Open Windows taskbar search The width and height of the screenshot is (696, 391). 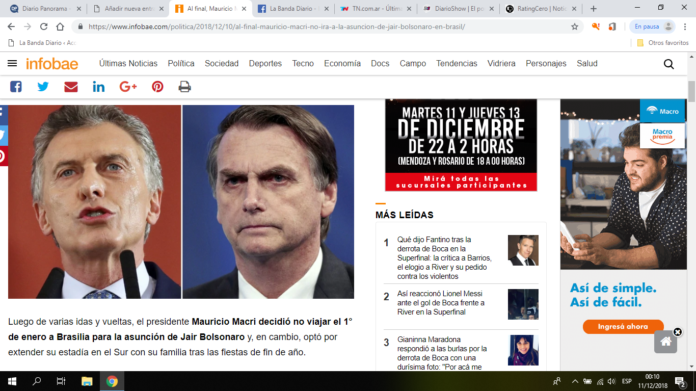[x=37, y=381]
